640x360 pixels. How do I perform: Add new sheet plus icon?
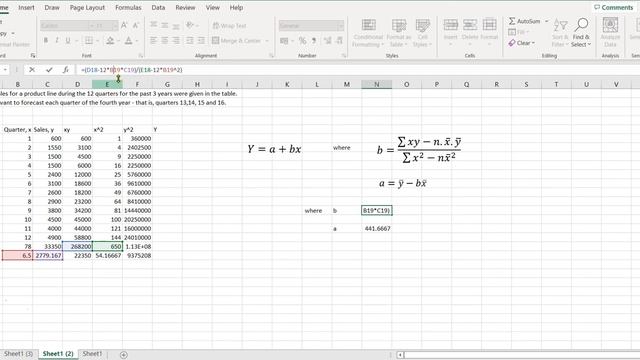pyautogui.click(x=124, y=355)
